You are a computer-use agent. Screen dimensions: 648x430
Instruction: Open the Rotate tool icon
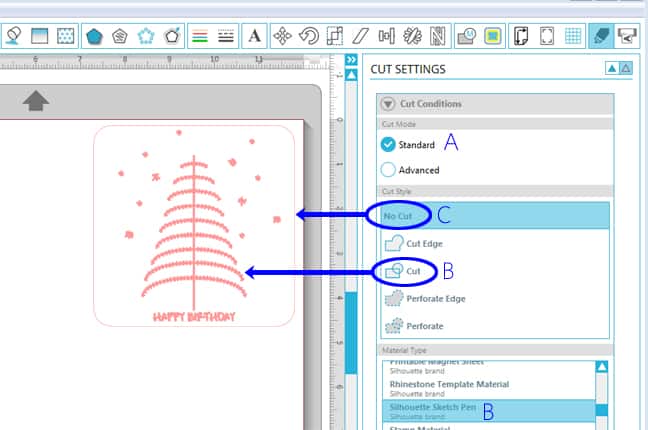pos(309,36)
